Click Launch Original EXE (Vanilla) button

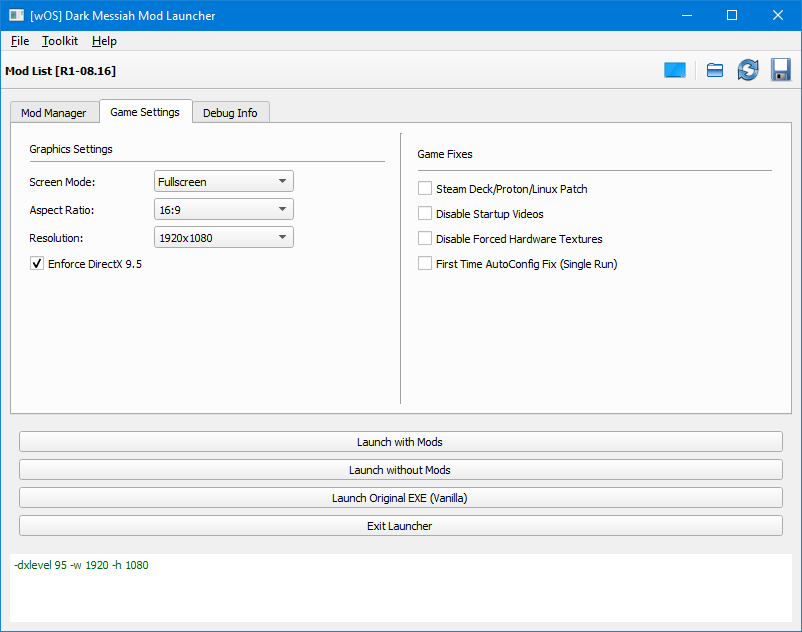pos(400,498)
